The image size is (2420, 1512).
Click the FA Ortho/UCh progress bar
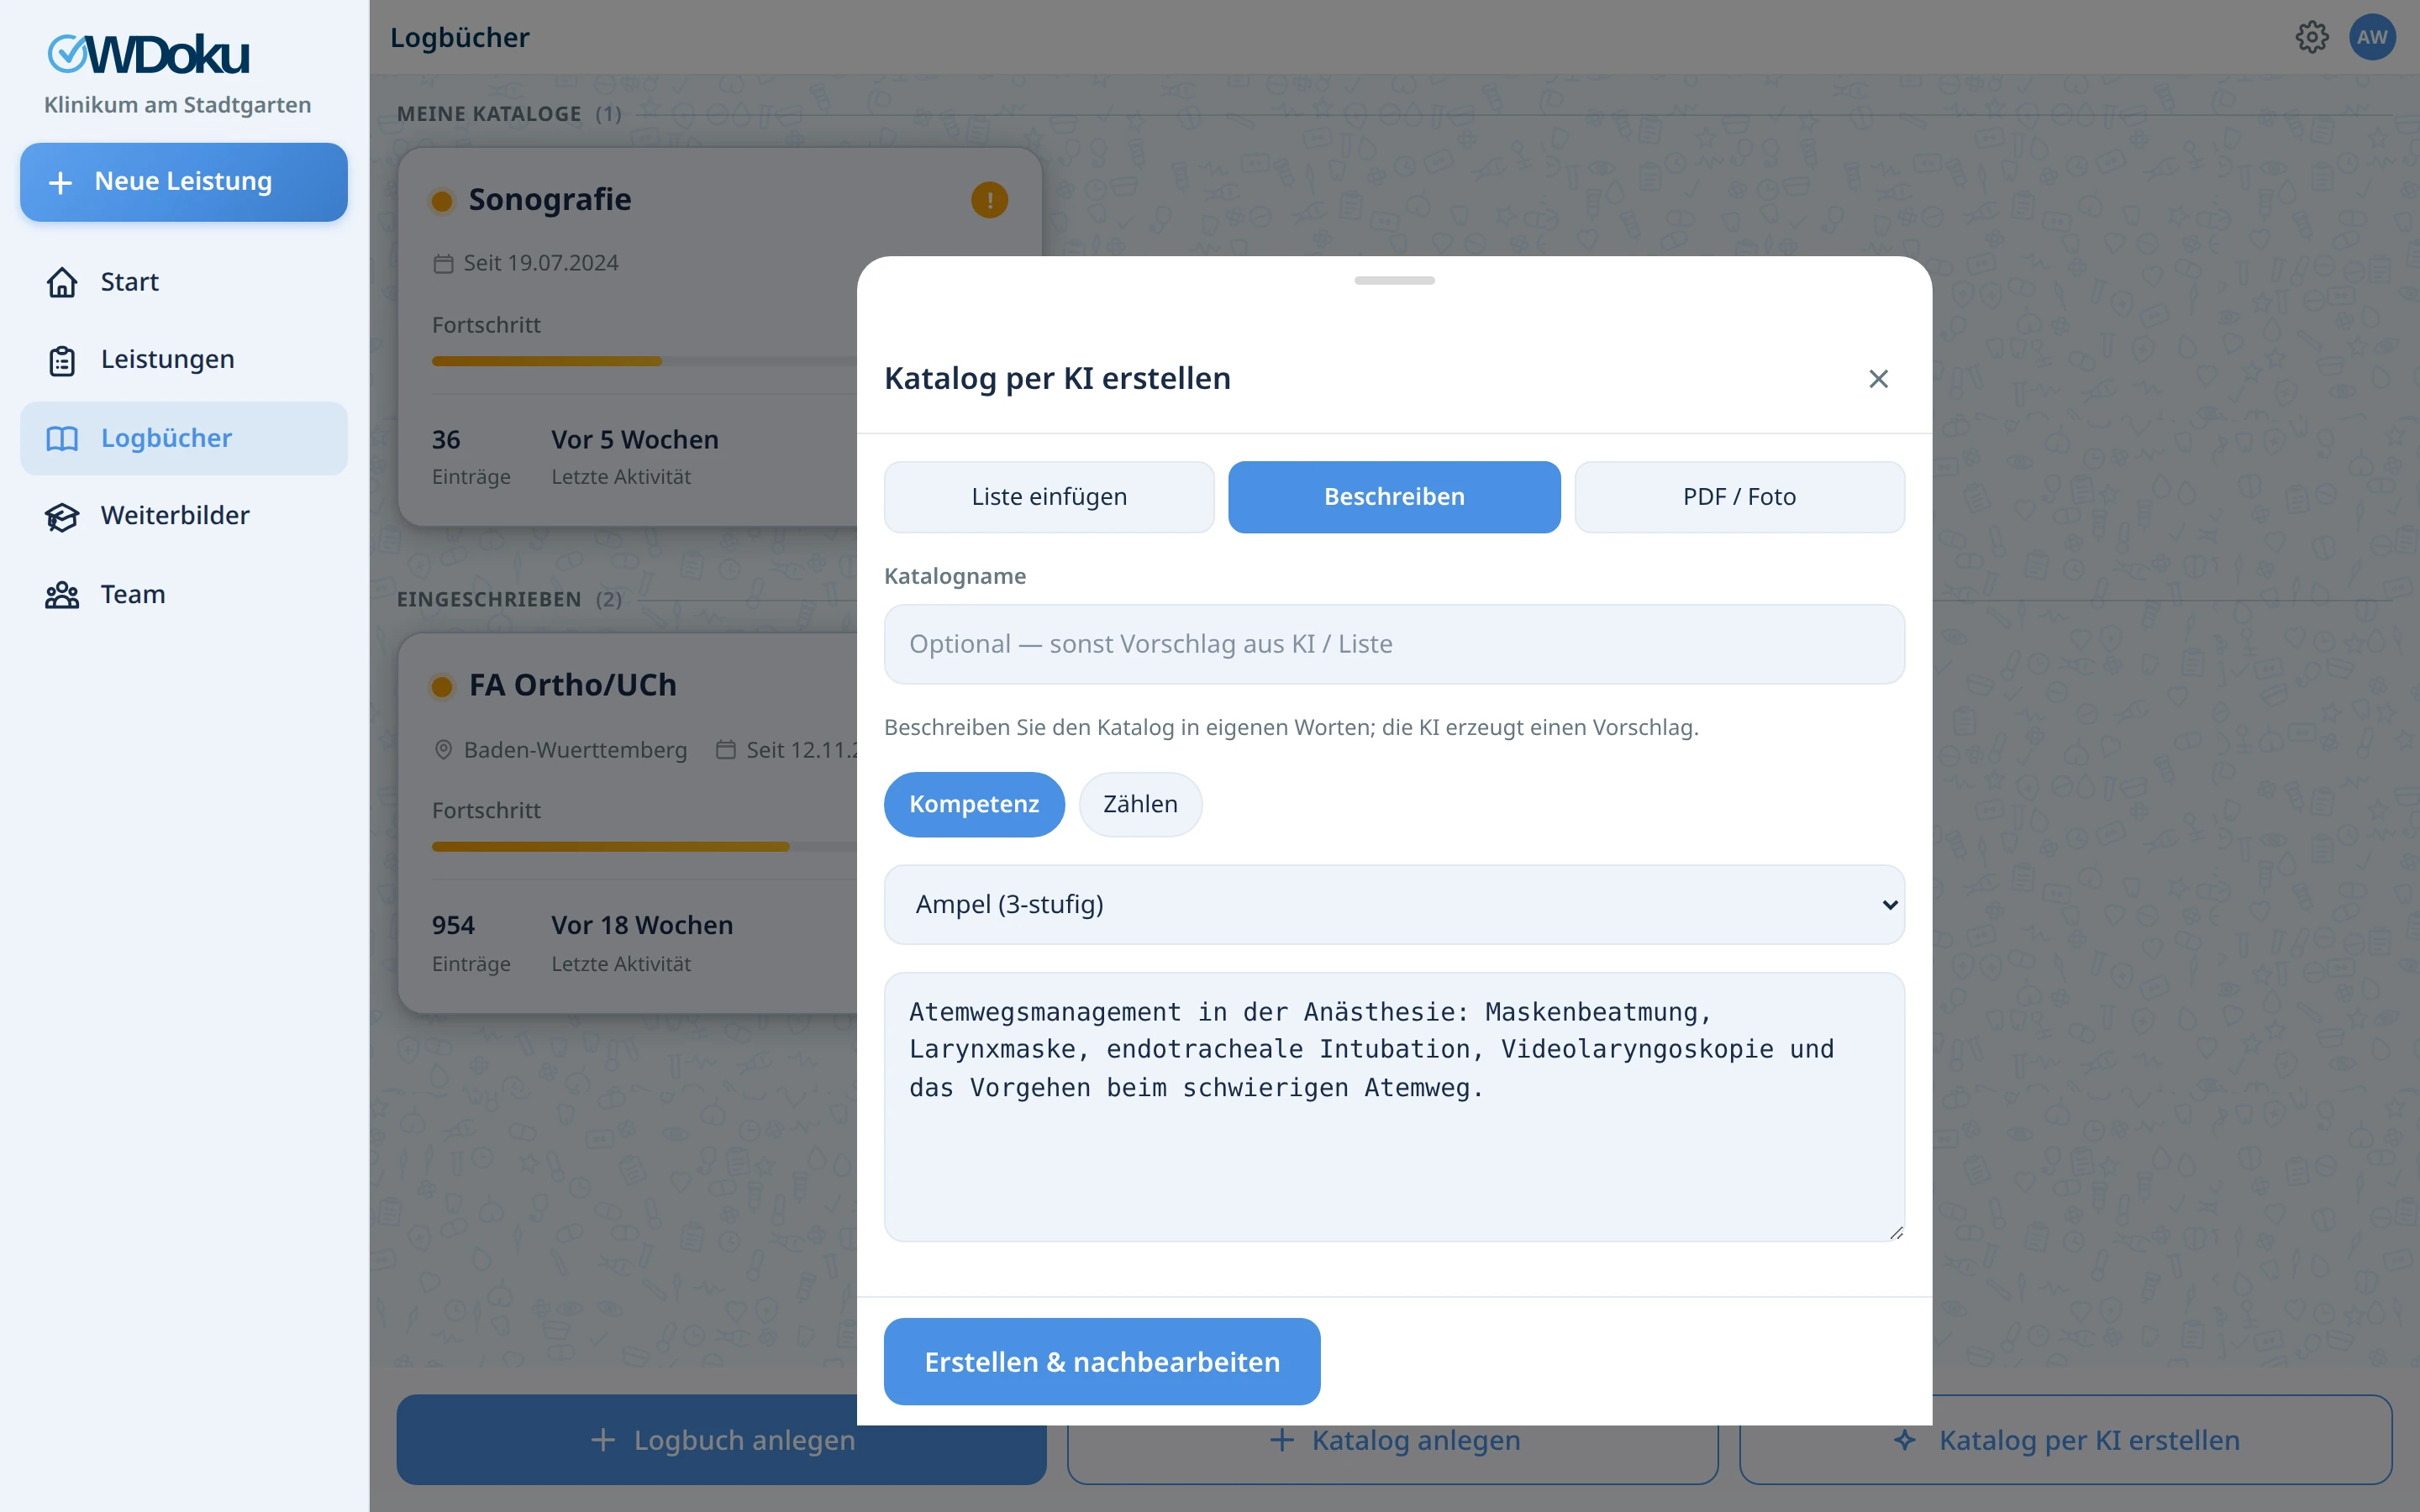(644, 847)
